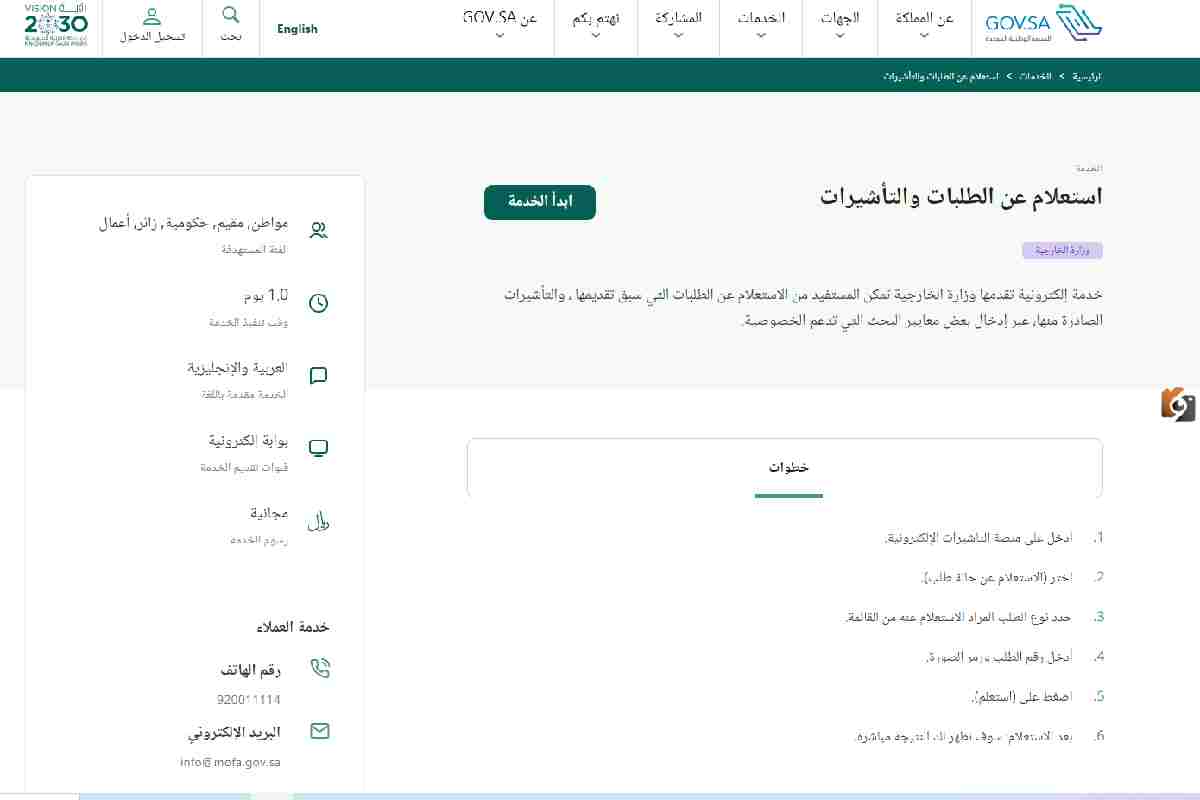This screenshot has width=1200, height=800.
Task: Click the language speech bubble icon
Action: coord(319,376)
